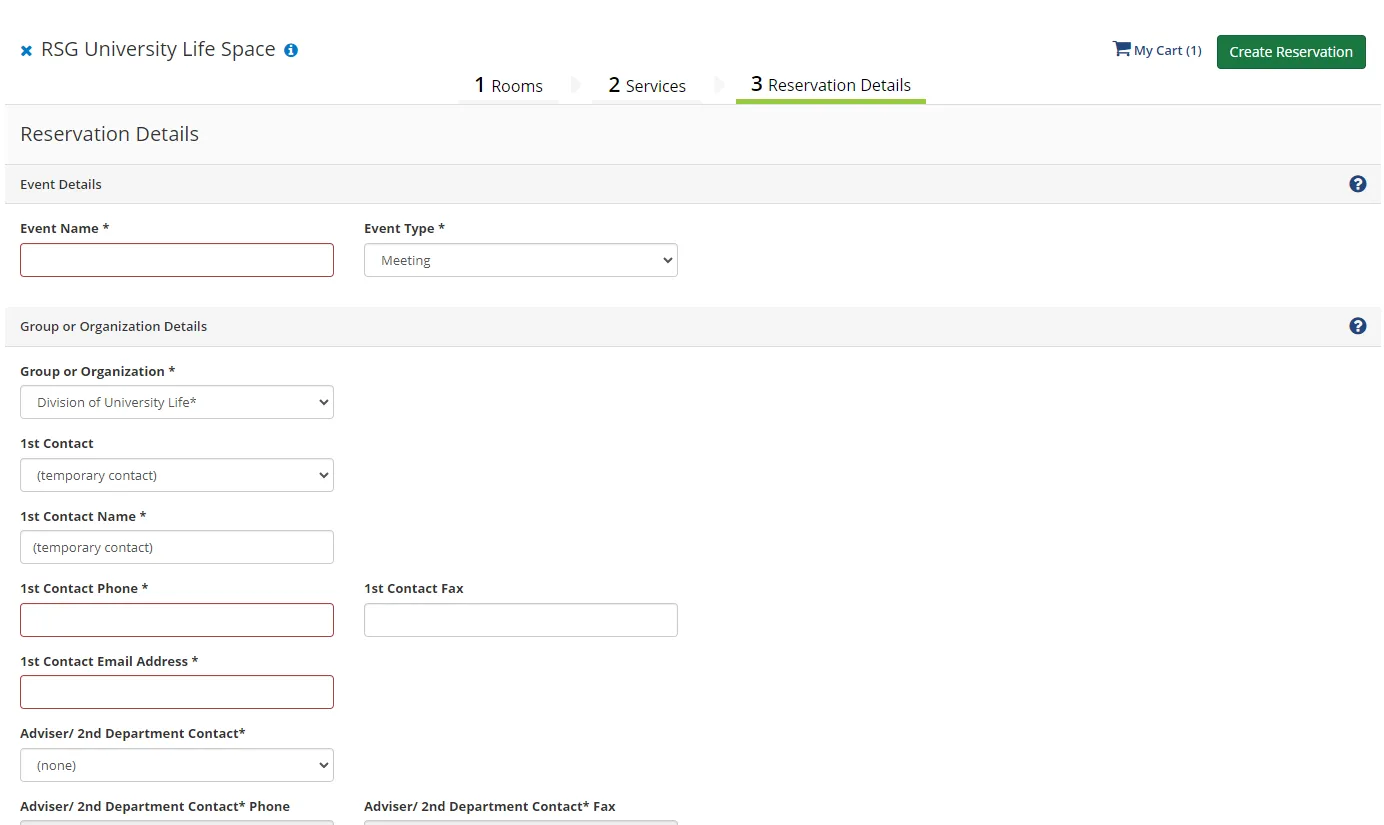Switch to the 1 Rooms step tab
The width and height of the screenshot is (1384, 825).
pos(508,86)
